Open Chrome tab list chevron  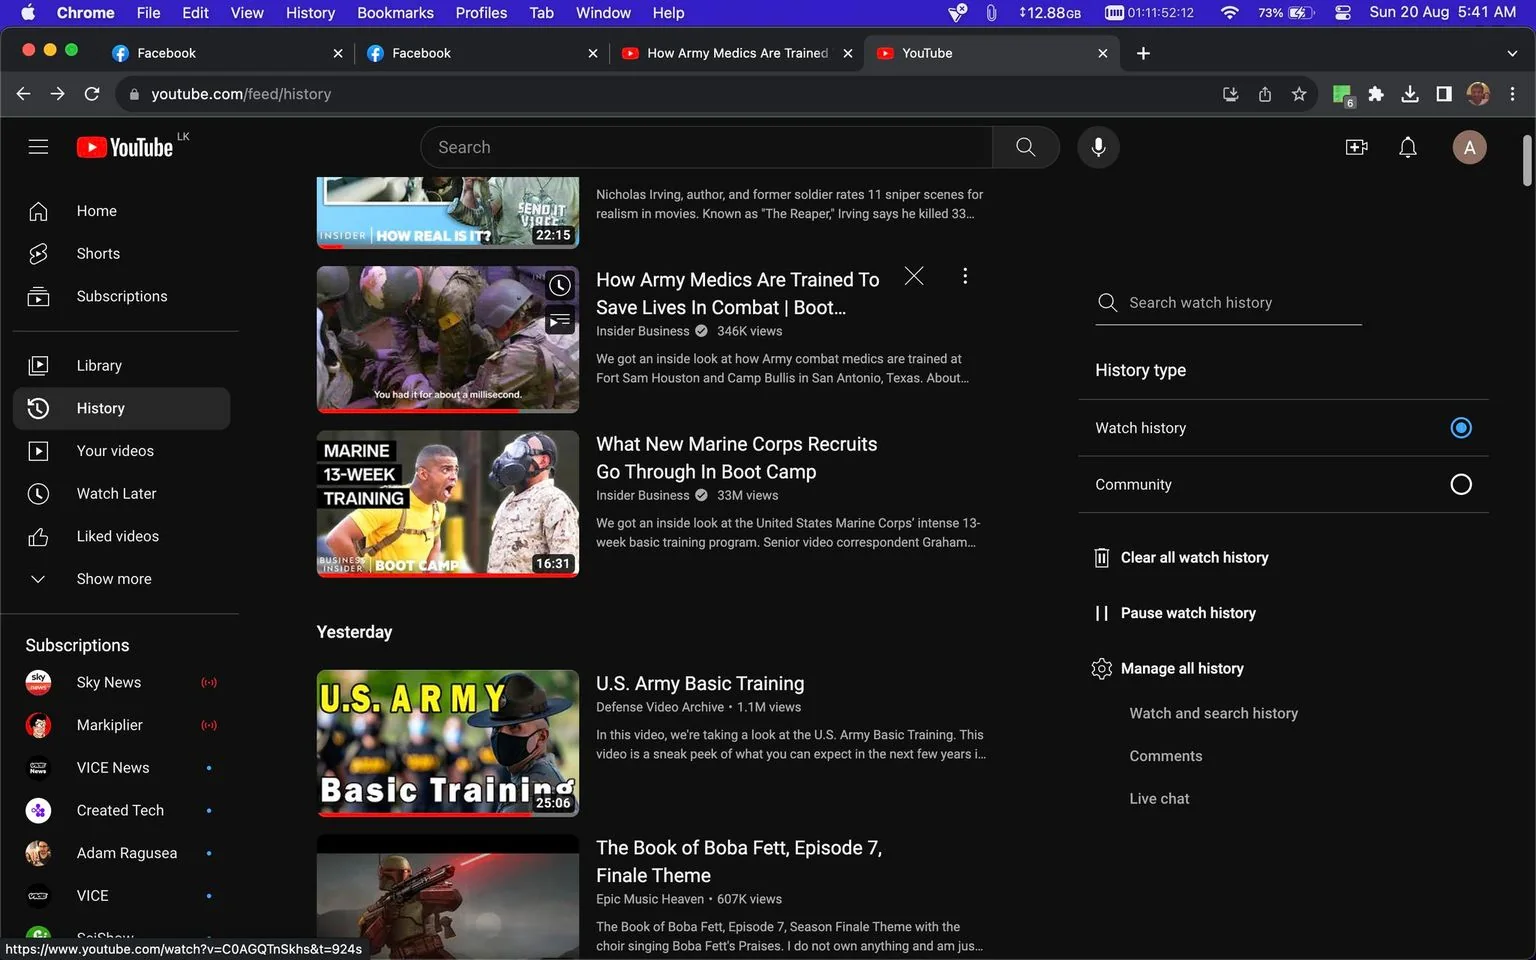point(1511,53)
